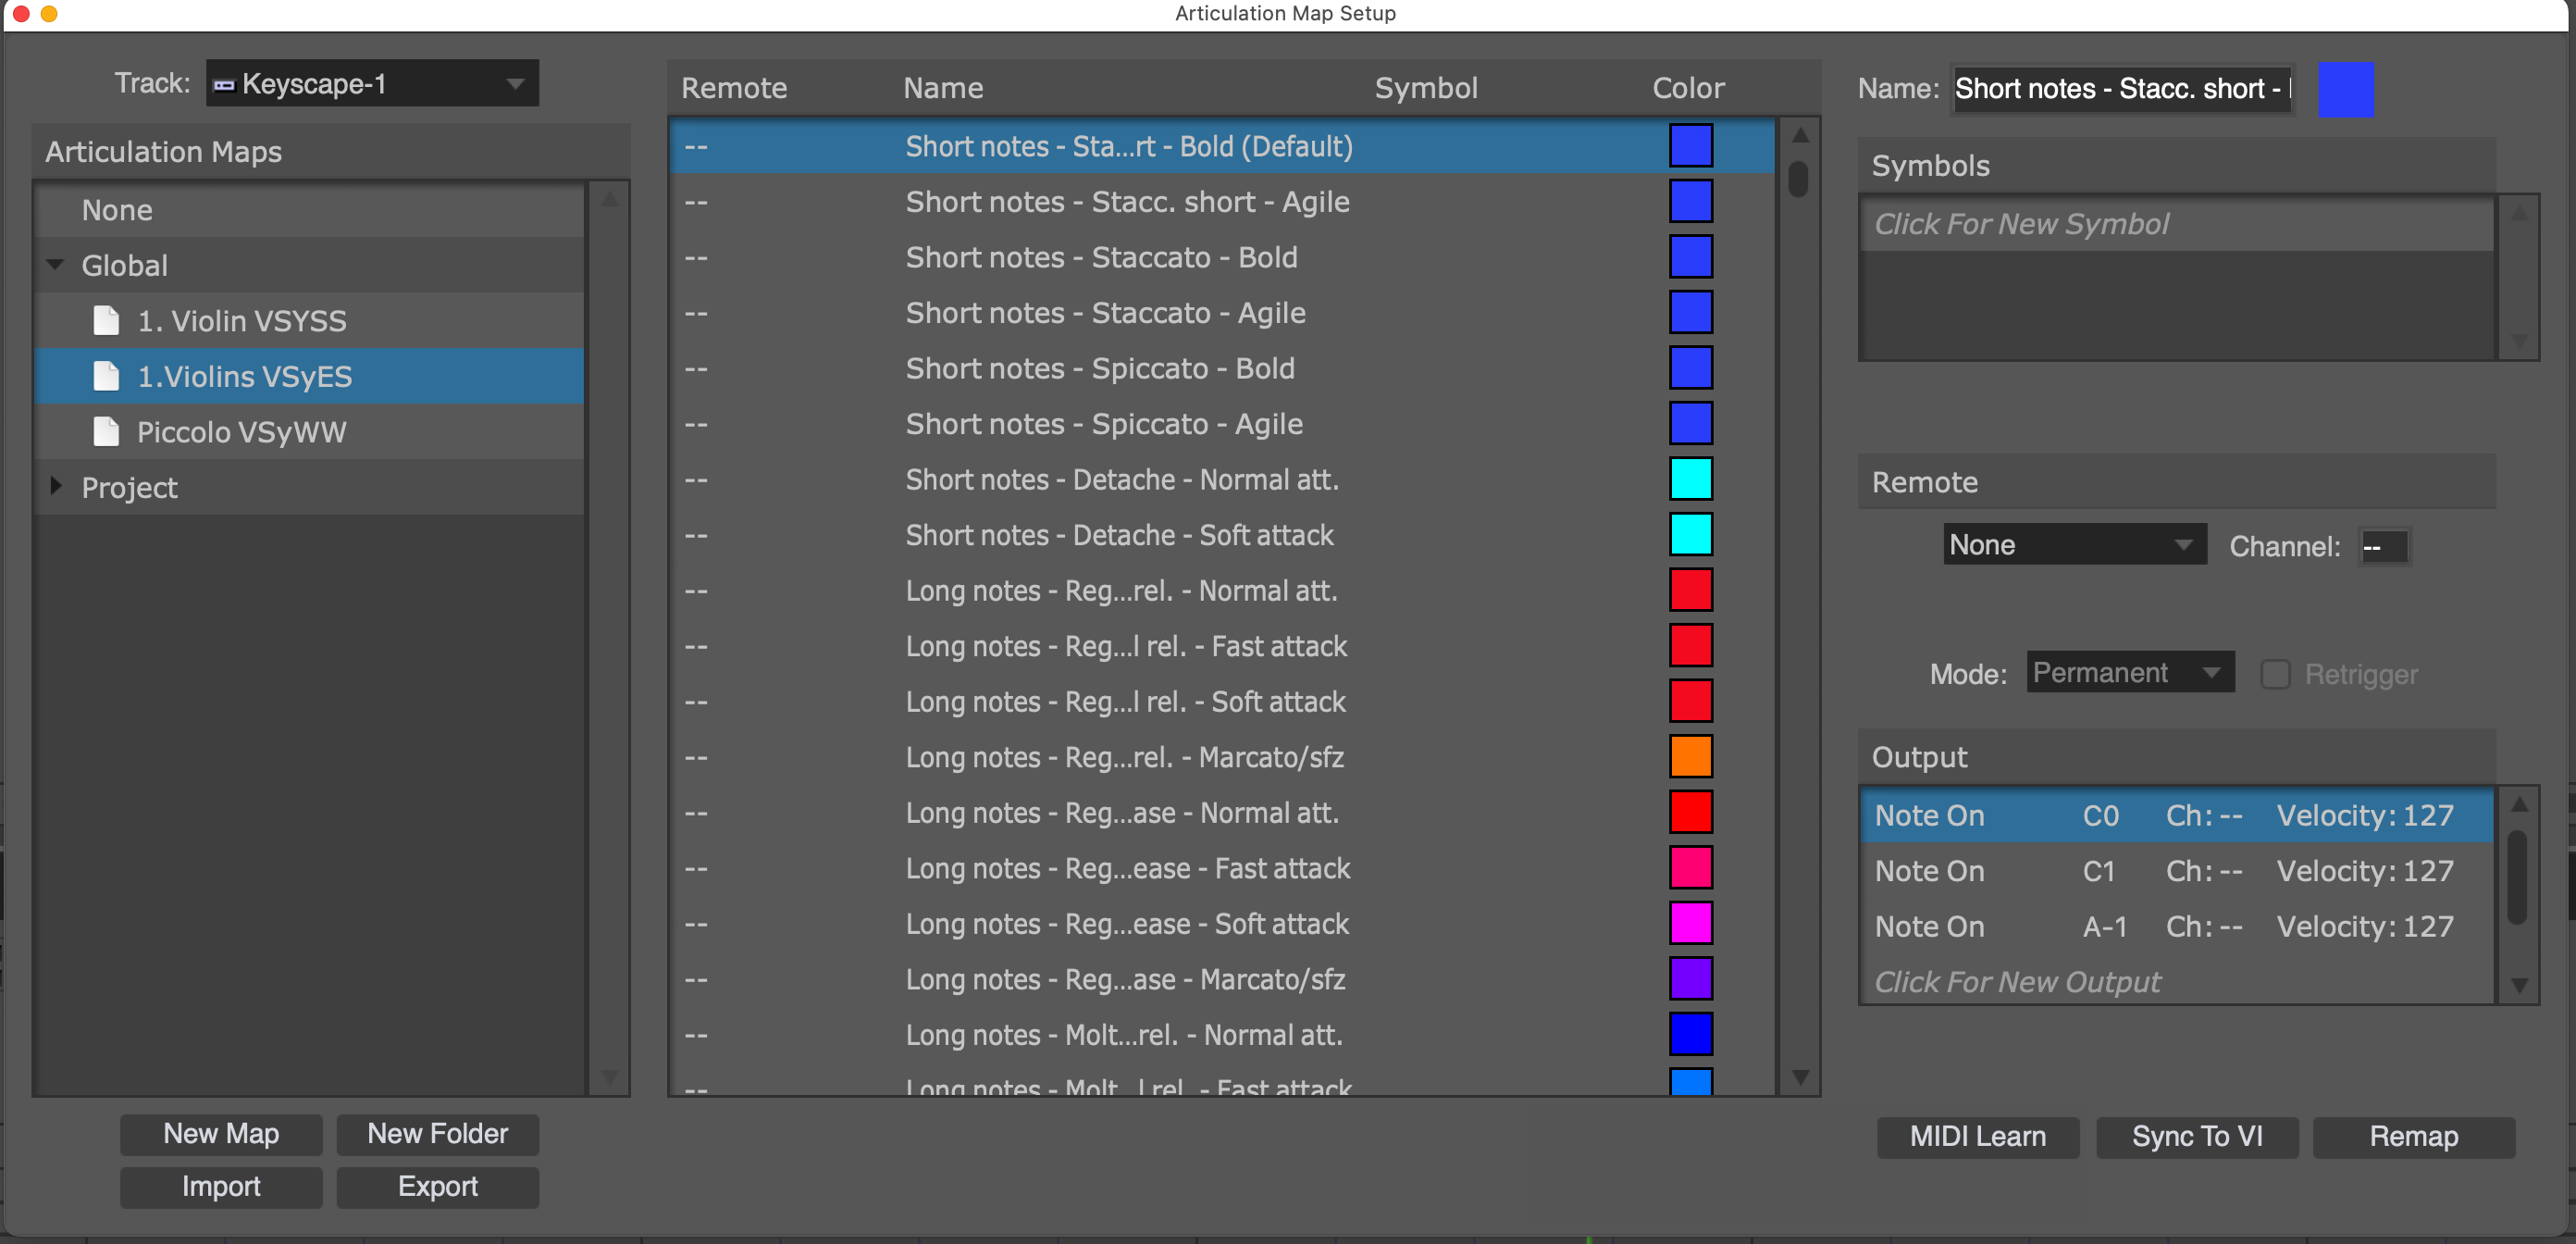Click the Import button
This screenshot has width=2576, height=1244.
(x=221, y=1187)
